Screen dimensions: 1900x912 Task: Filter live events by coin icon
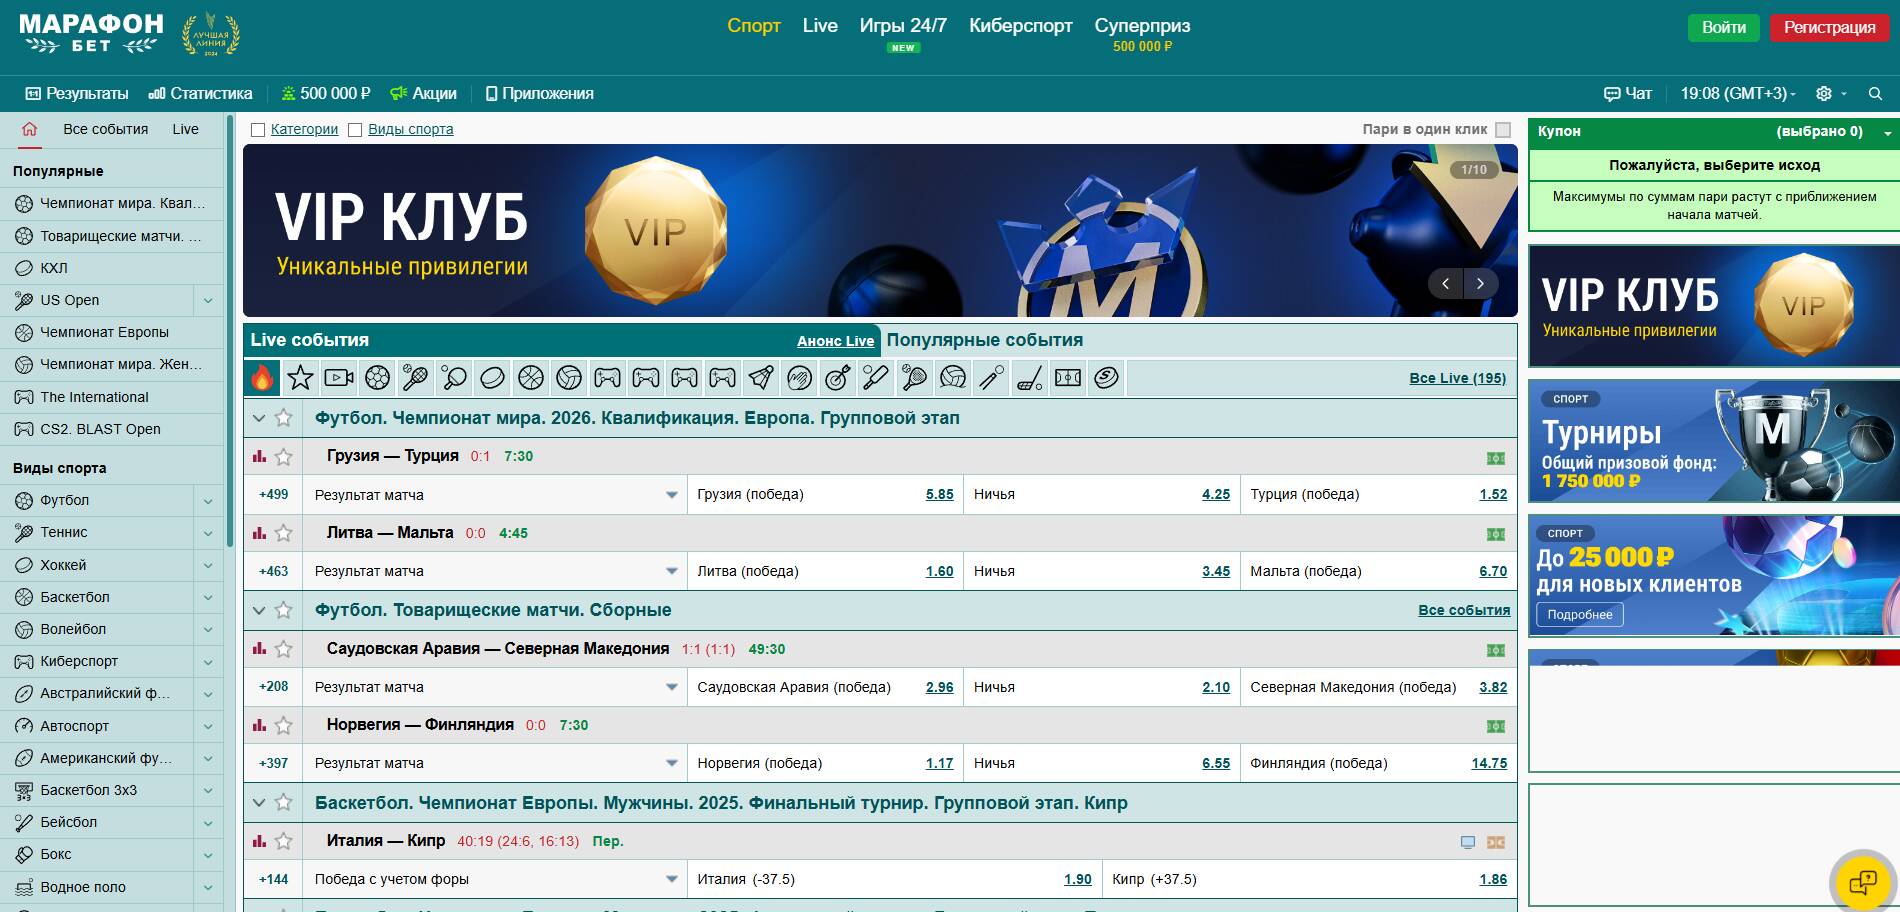(1107, 378)
